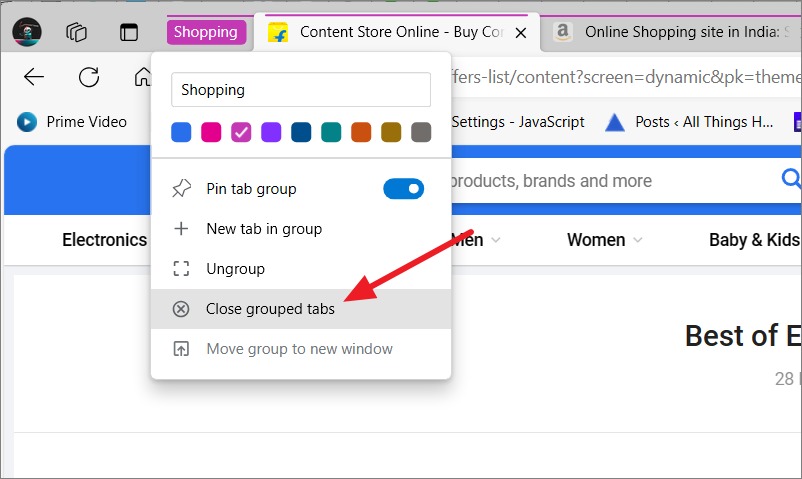Expand the Women category dropdown arrow
The width and height of the screenshot is (802, 479).
(x=637, y=240)
